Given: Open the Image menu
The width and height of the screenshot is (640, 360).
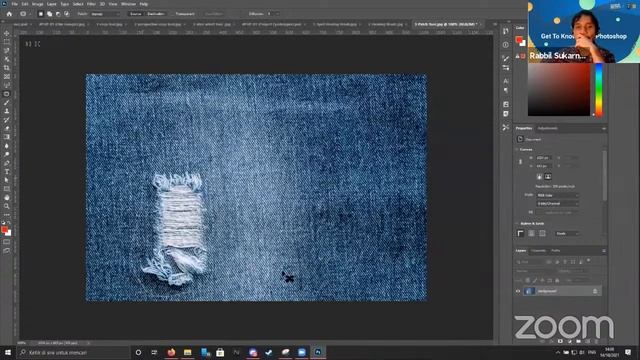Looking at the screenshot, I should [x=38, y=4].
